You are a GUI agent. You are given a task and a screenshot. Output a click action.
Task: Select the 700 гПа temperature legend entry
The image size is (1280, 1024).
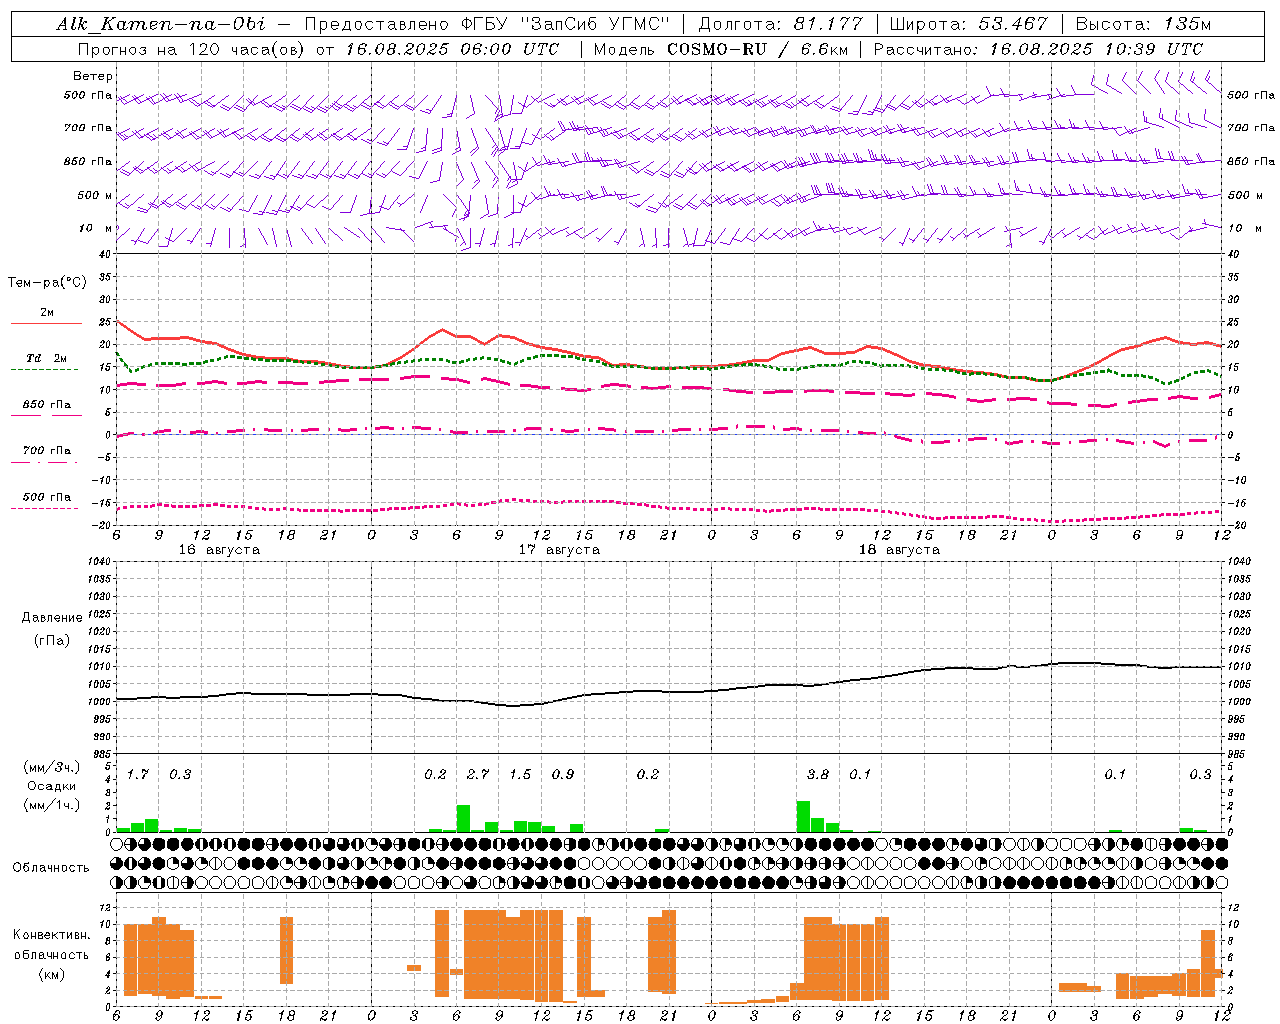click(x=46, y=451)
